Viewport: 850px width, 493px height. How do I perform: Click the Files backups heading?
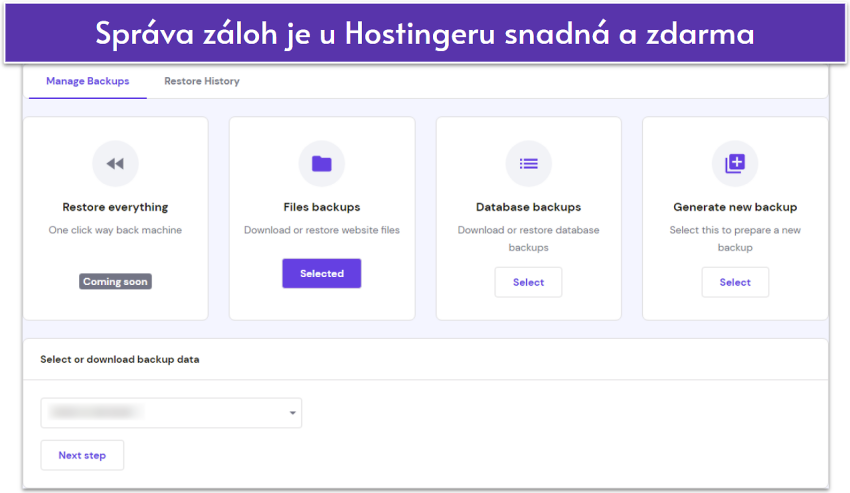pyautogui.click(x=321, y=207)
